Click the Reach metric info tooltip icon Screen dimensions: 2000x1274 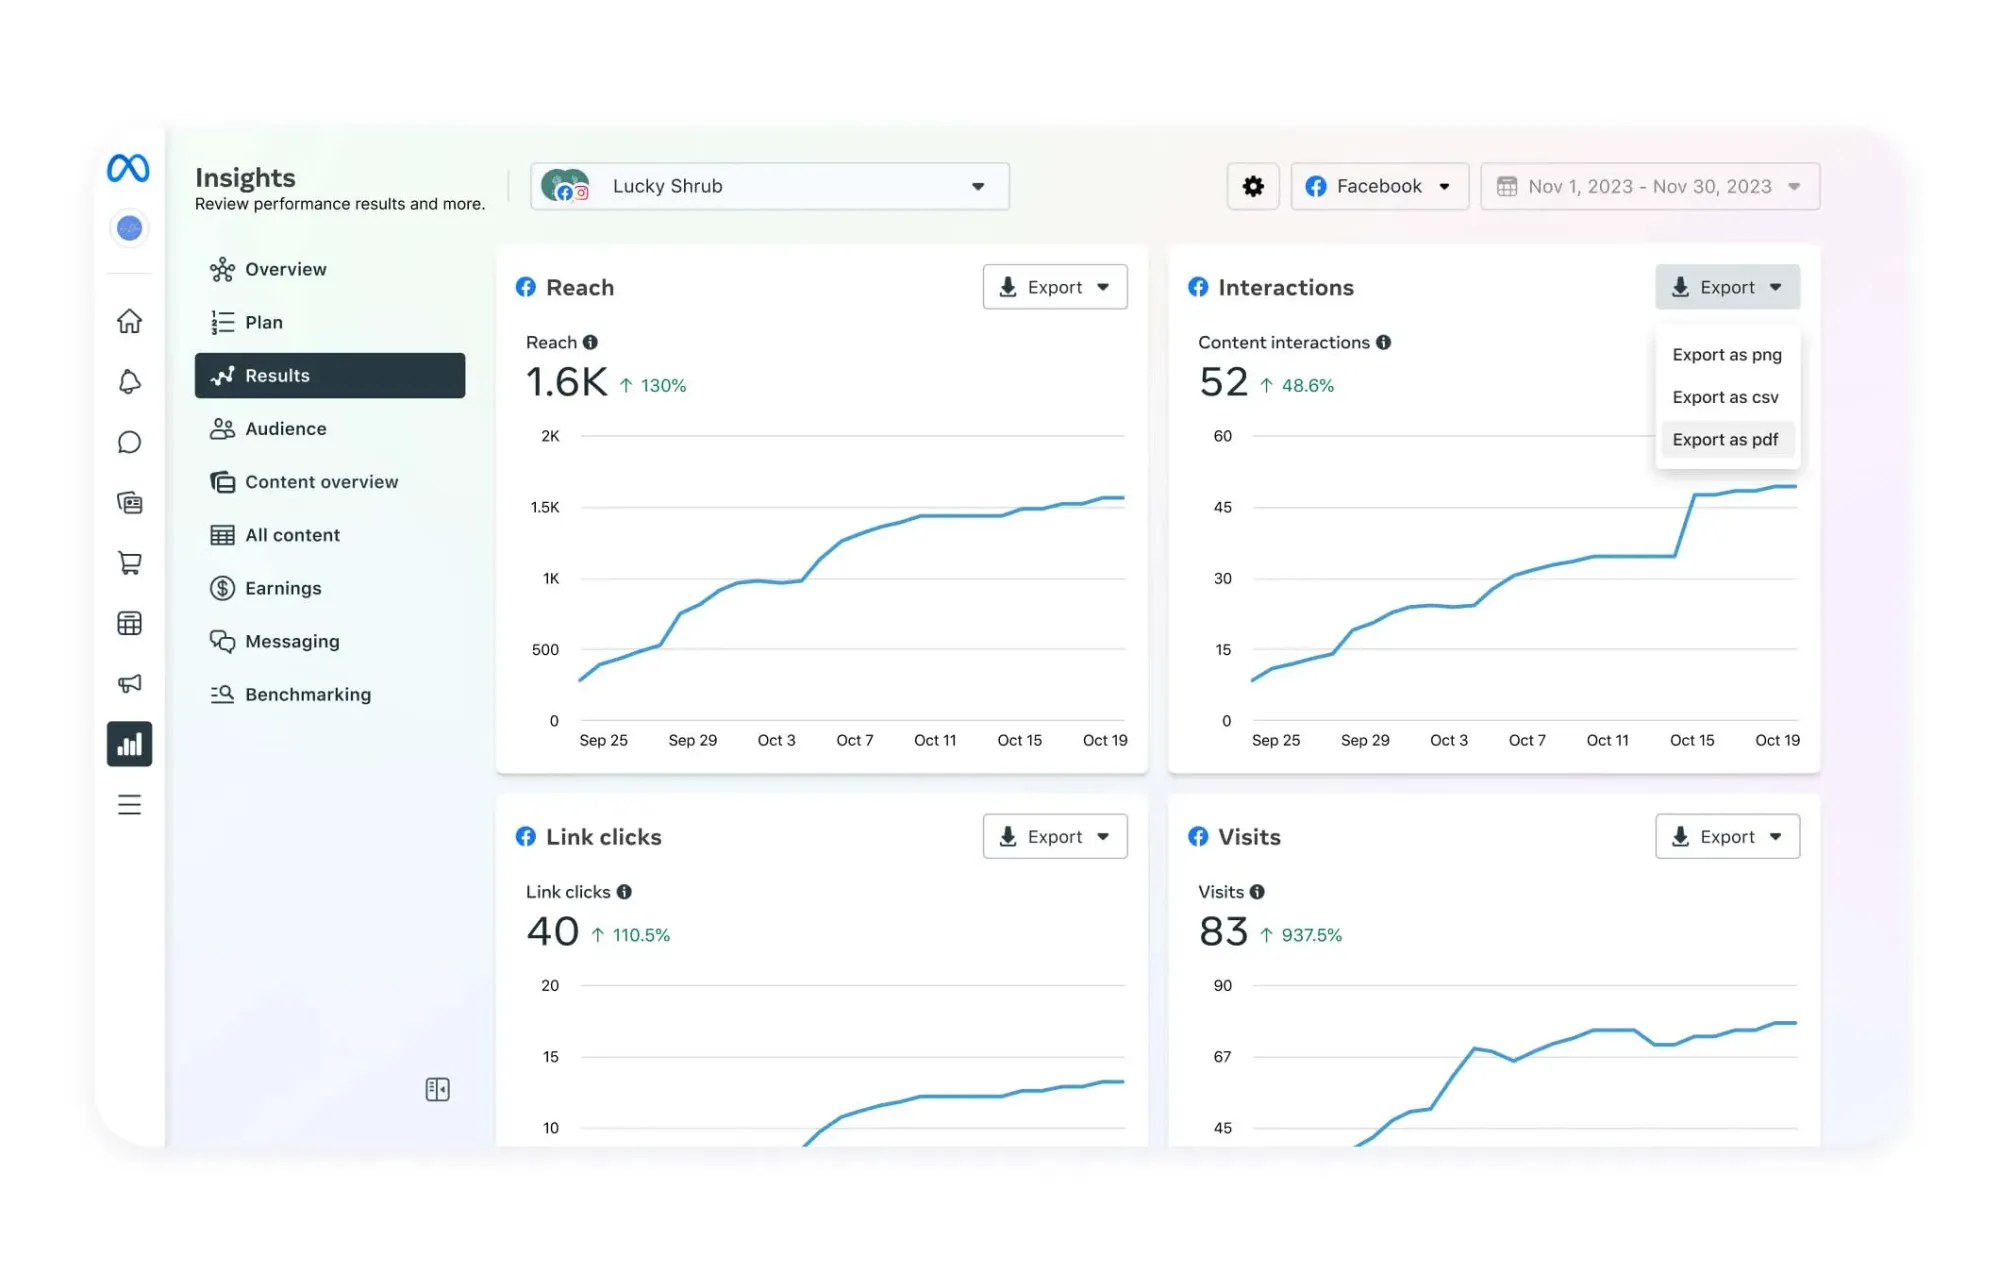(x=592, y=342)
